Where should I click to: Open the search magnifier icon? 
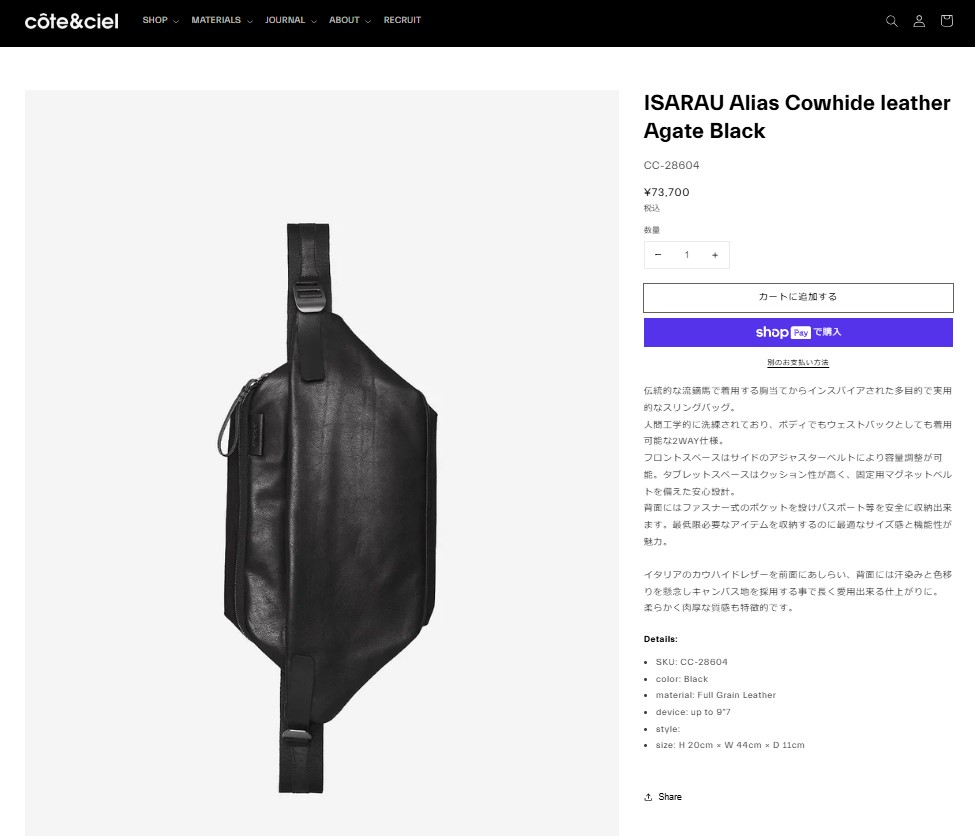coord(892,21)
